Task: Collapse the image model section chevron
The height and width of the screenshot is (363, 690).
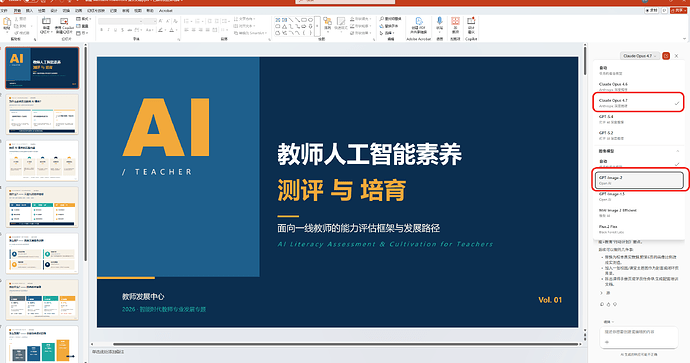Action: coord(677,151)
